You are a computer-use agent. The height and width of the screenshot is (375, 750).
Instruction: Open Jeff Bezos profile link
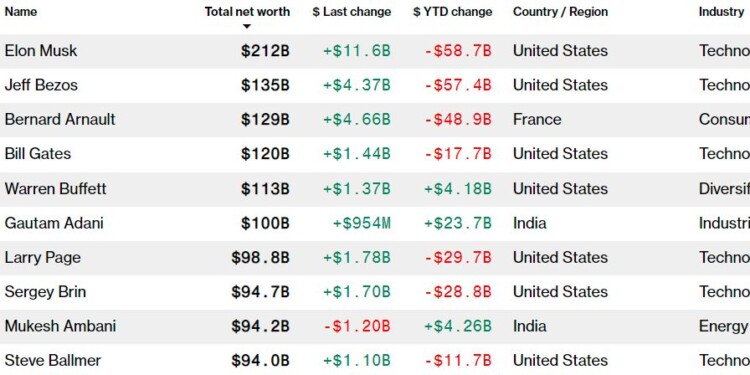(x=41, y=85)
